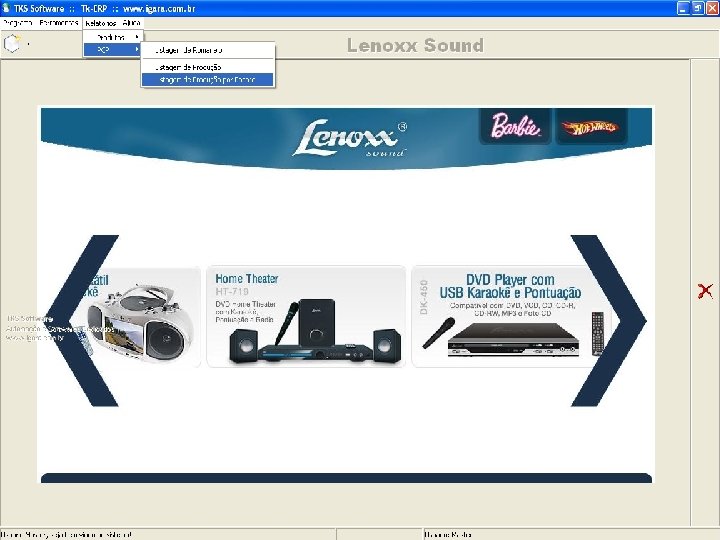
Task: Open the Programa menu
Action: 17,22
